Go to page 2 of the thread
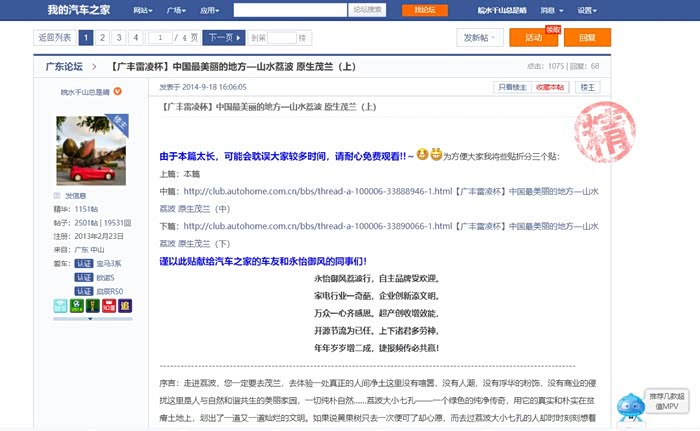This screenshot has height=431, width=700. point(103,38)
